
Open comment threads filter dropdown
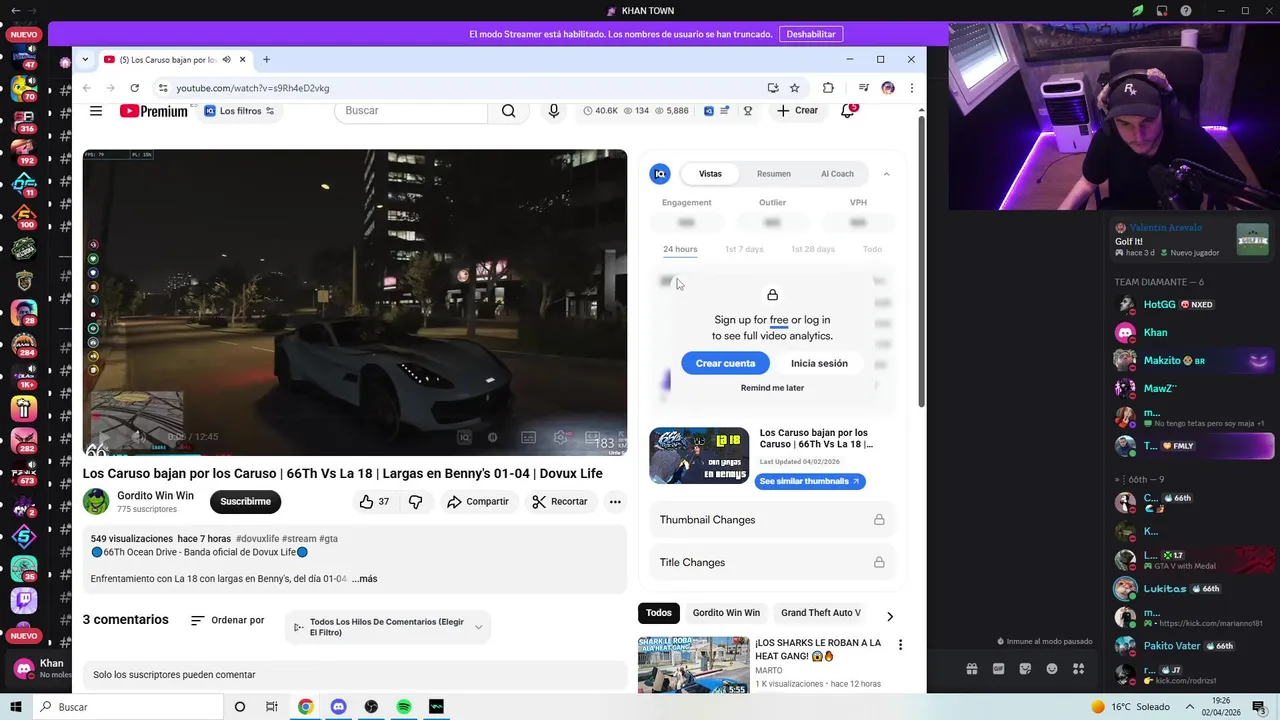(x=388, y=627)
